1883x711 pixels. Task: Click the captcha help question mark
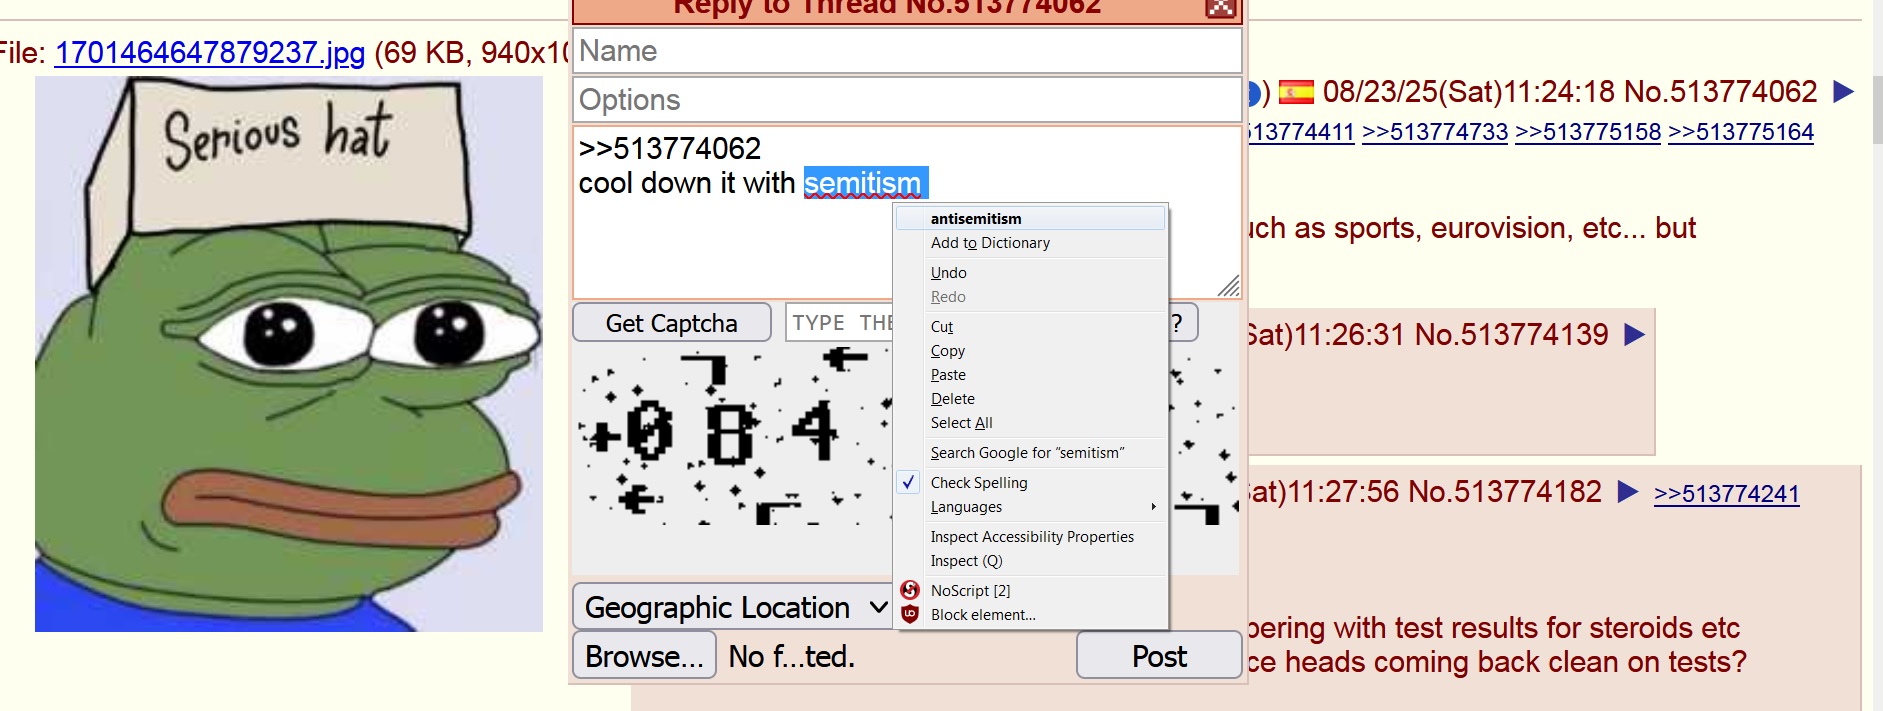click(1179, 323)
